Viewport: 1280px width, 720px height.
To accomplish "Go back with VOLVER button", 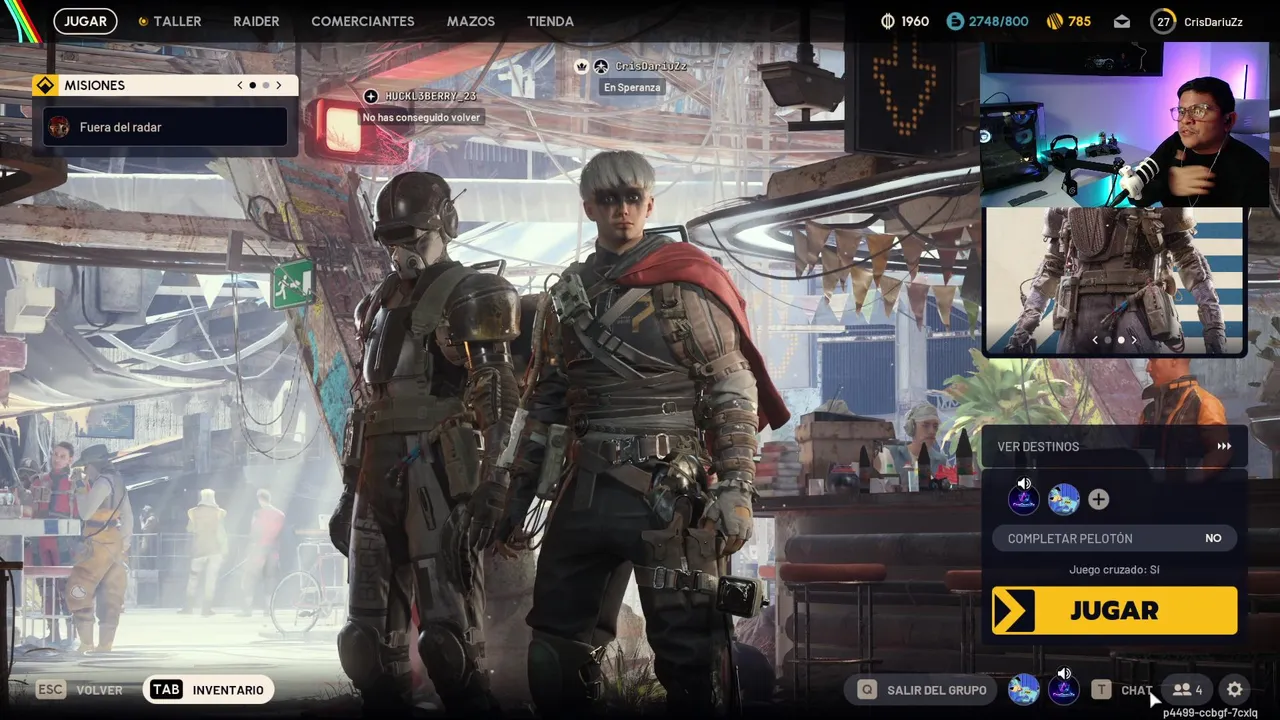I will (100, 690).
